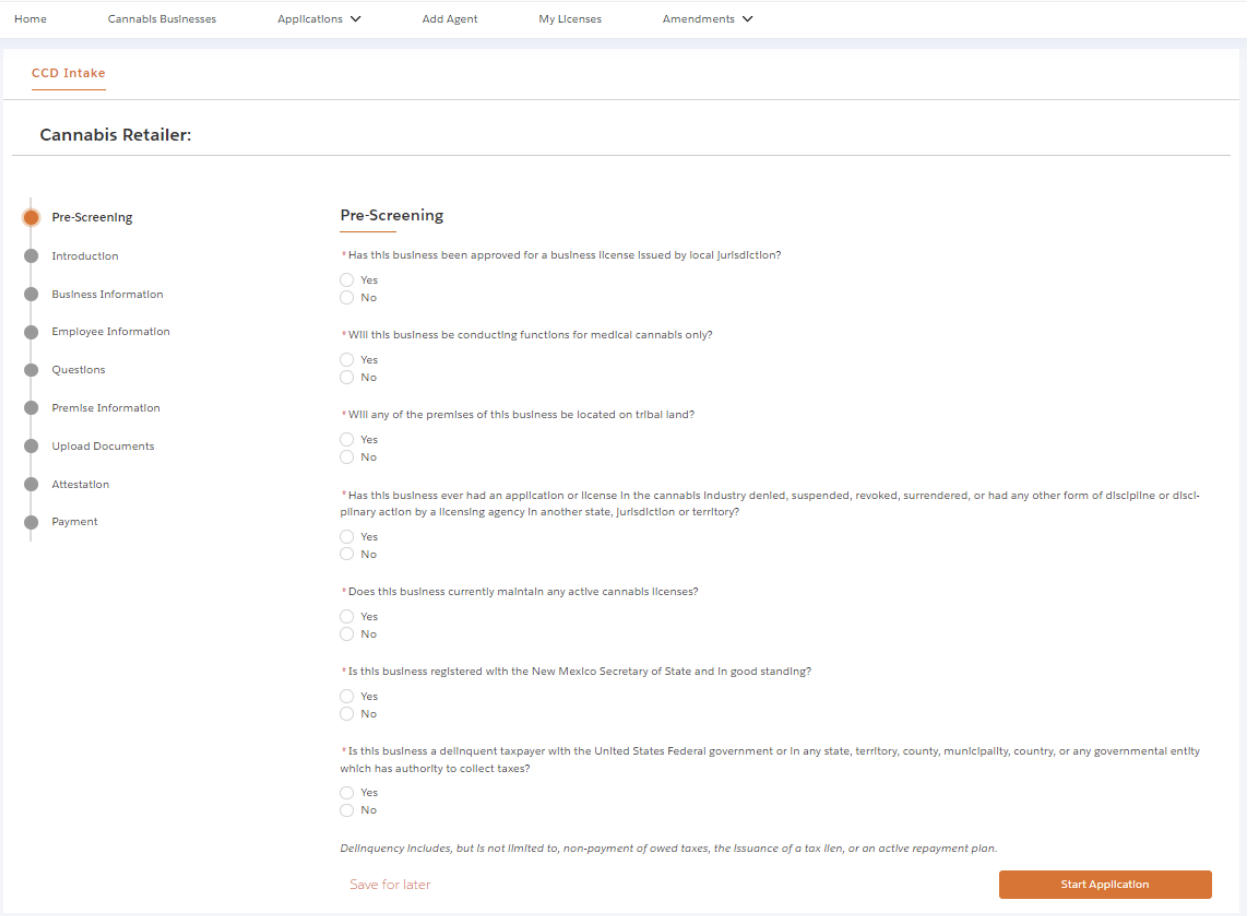Image resolution: width=1248 pixels, height=916 pixels.
Task: Click the Attestation step circle
Action: tap(31, 484)
